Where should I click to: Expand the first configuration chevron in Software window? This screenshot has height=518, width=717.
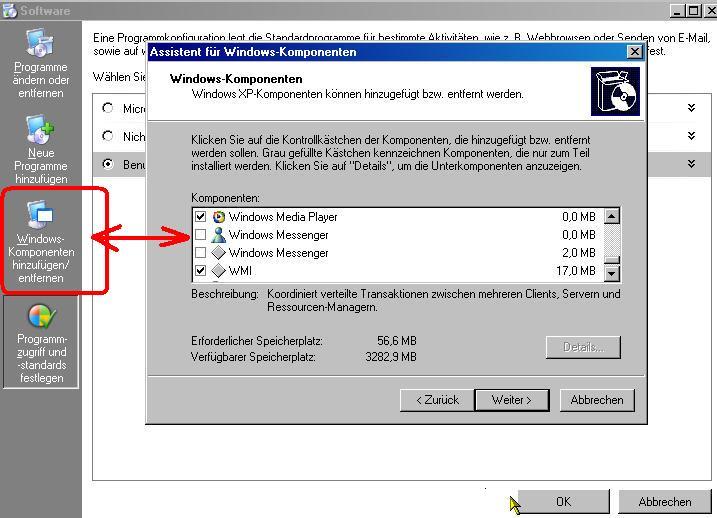pyautogui.click(x=691, y=108)
